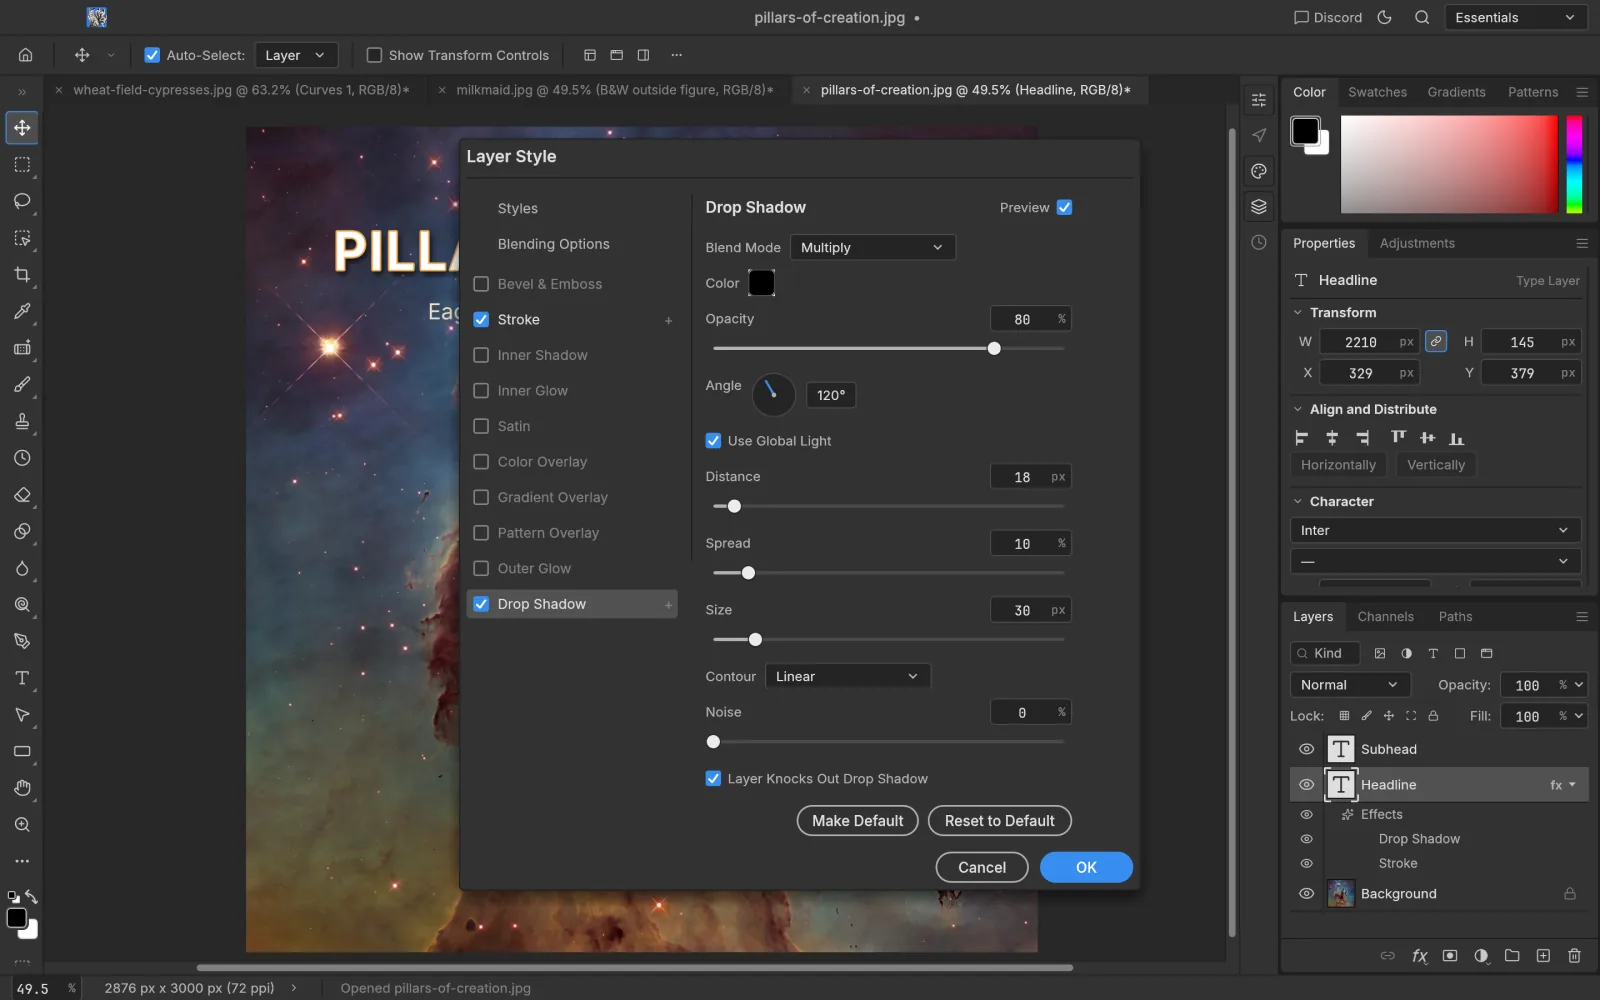Select the Rectangular Marquee tool
This screenshot has width=1600, height=1000.
(x=22, y=164)
